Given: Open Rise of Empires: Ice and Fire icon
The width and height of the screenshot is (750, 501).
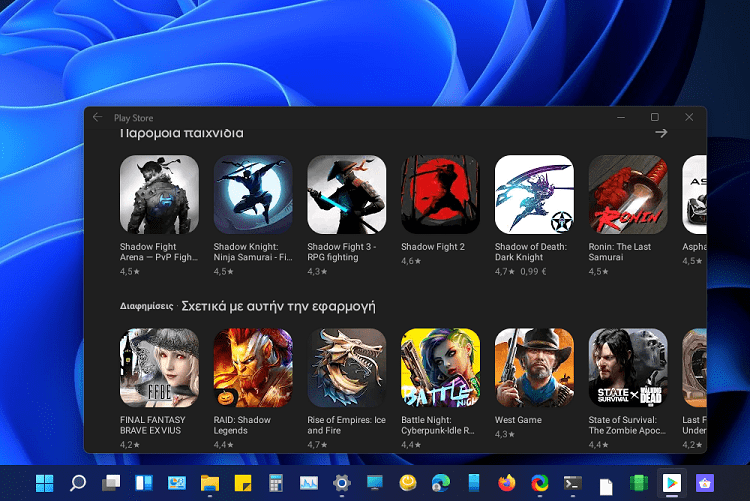Looking at the screenshot, I should (346, 367).
